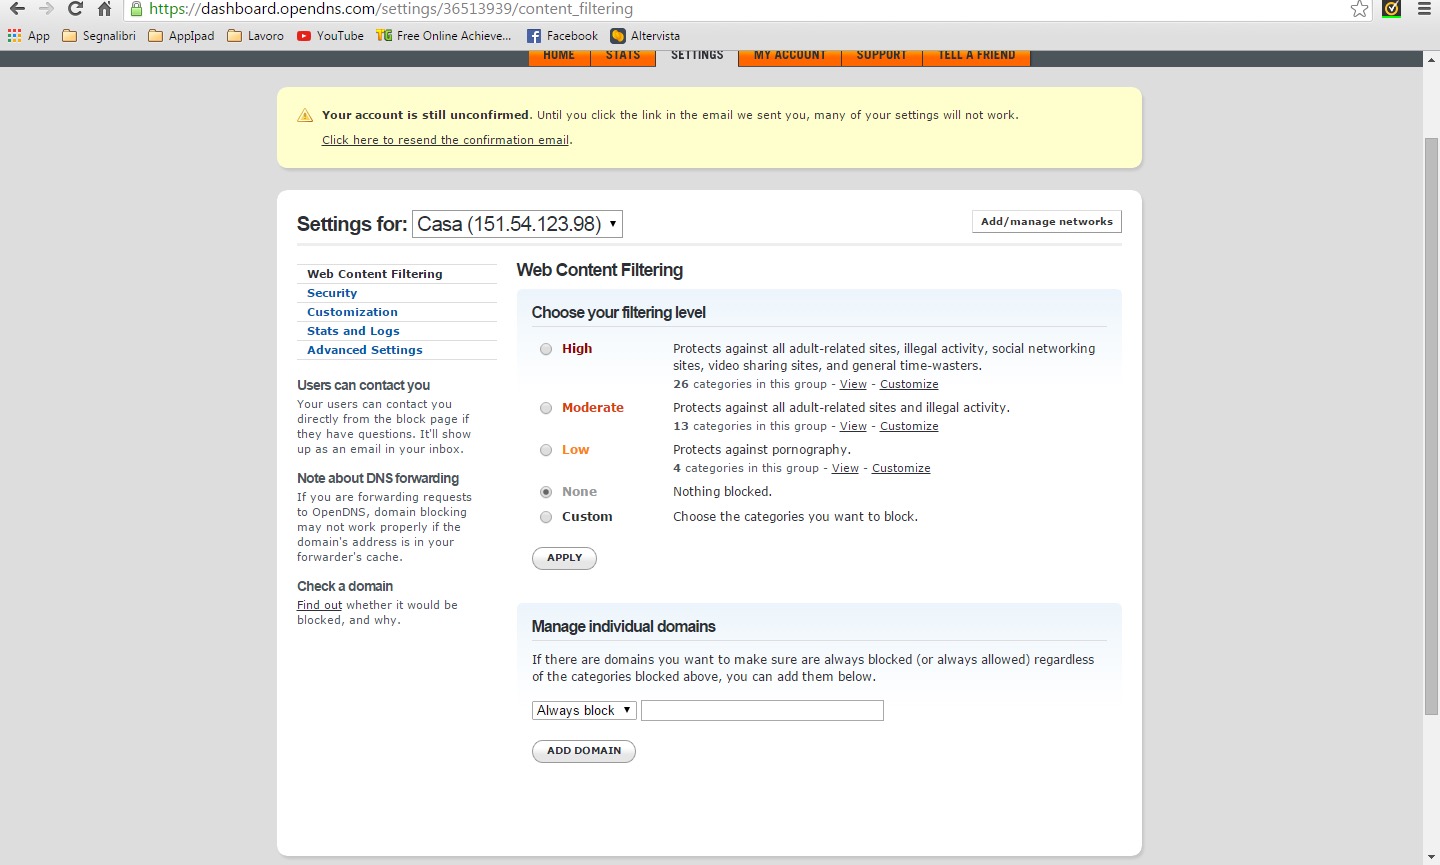Viewport: 1440px width, 865px height.
Task: Select the Moderate filtering level
Action: point(546,408)
